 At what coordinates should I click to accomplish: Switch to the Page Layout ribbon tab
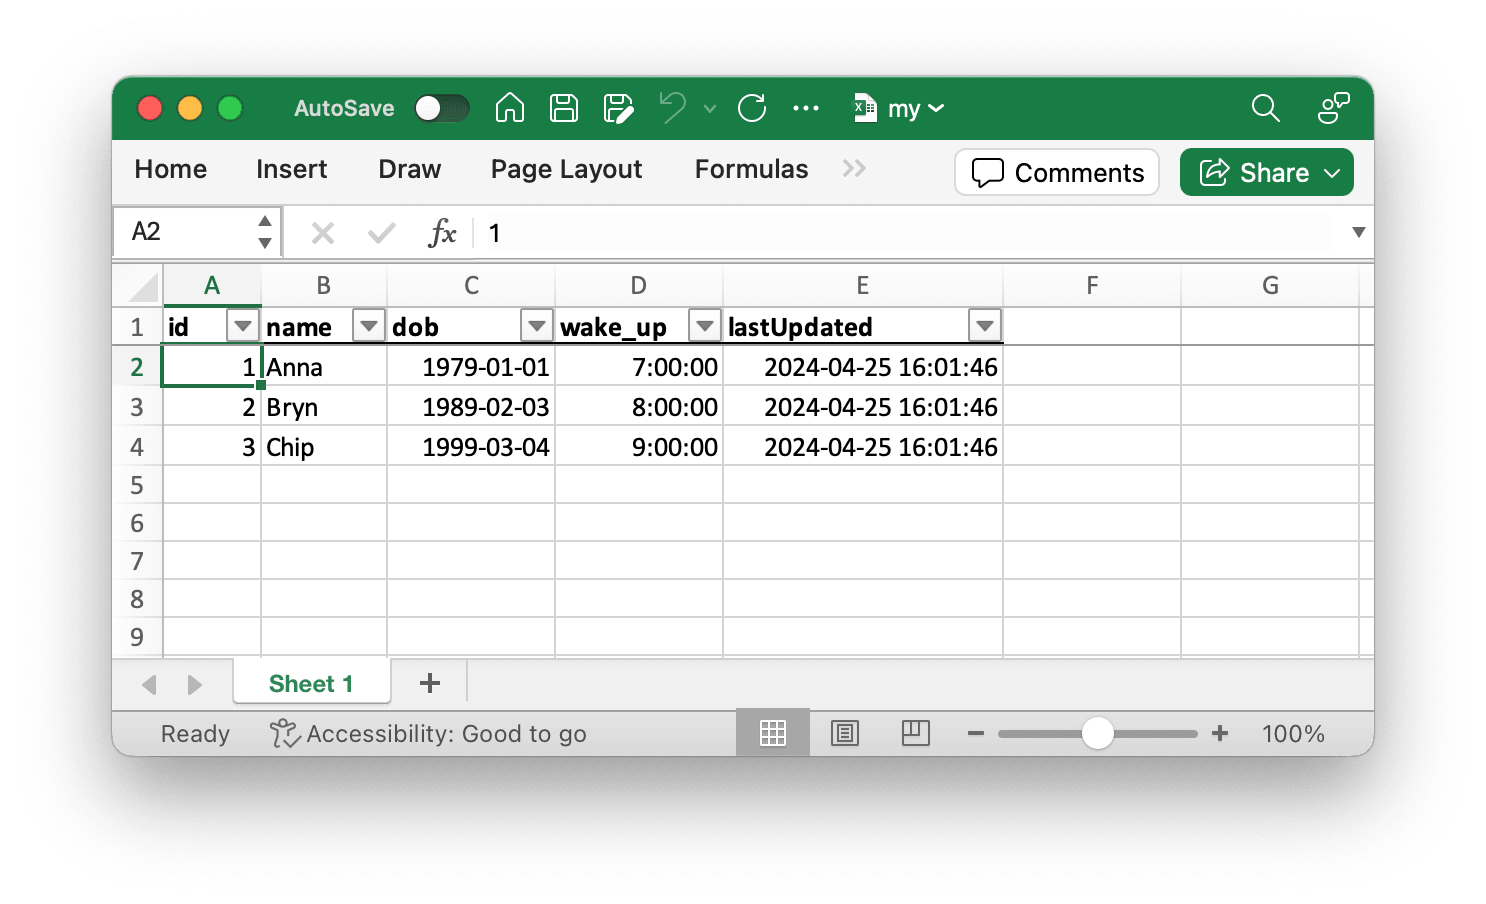click(x=567, y=170)
